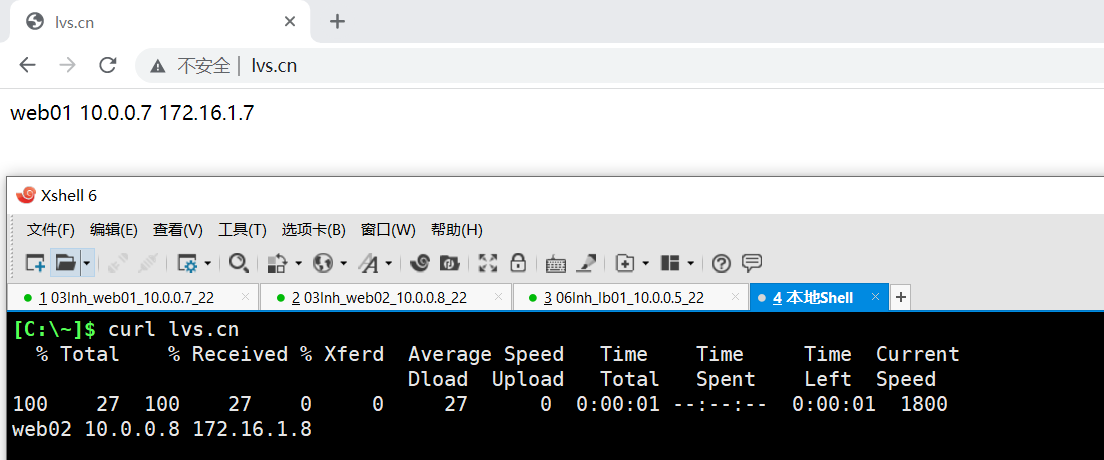Close the 03lnh_web01 session tab
Viewport: 1104px width, 460px height.
point(245,297)
